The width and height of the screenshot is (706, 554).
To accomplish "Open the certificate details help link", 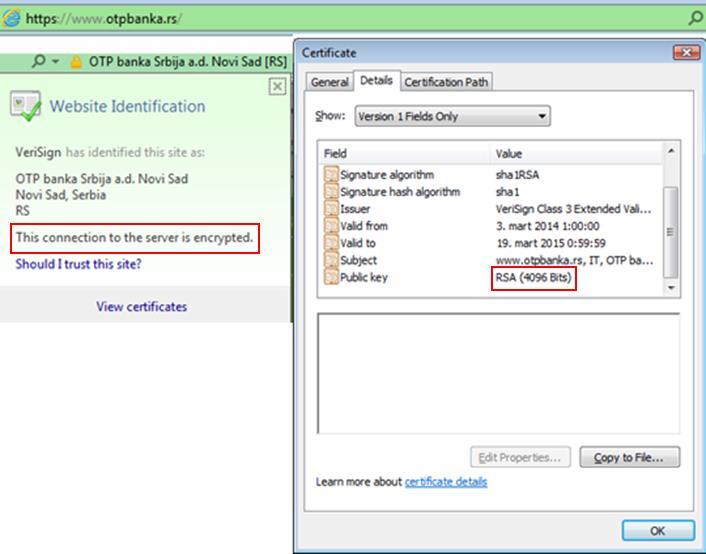I will point(446,482).
